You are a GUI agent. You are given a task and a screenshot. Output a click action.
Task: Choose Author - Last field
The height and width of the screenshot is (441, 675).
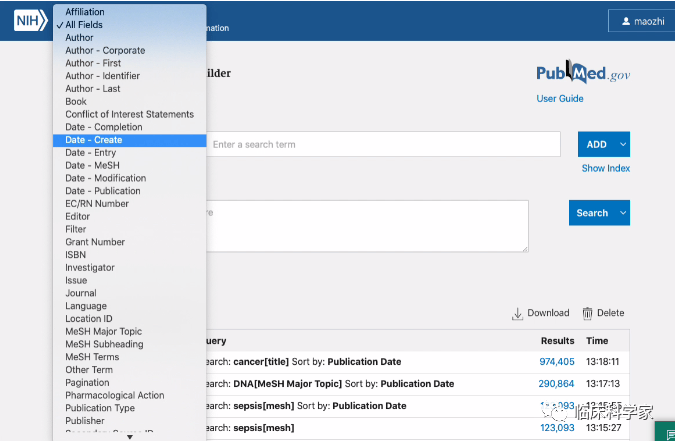130,89
